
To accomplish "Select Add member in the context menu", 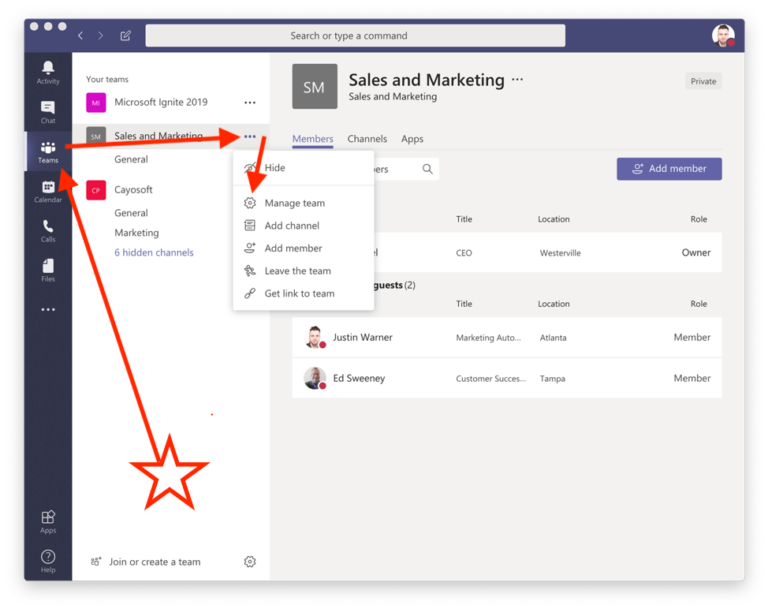I will pos(304,248).
